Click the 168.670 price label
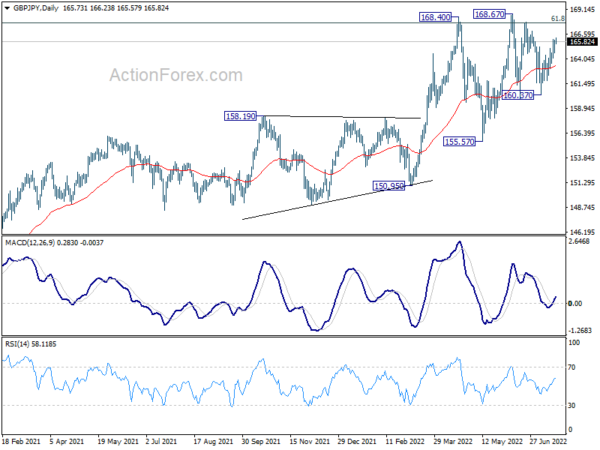The image size is (600, 450). pyautogui.click(x=489, y=14)
